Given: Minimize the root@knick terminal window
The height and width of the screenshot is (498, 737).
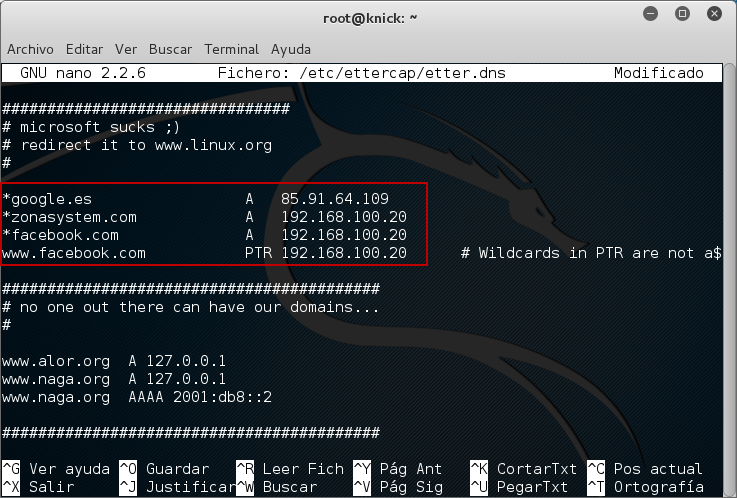Looking at the screenshot, I should (x=651, y=14).
